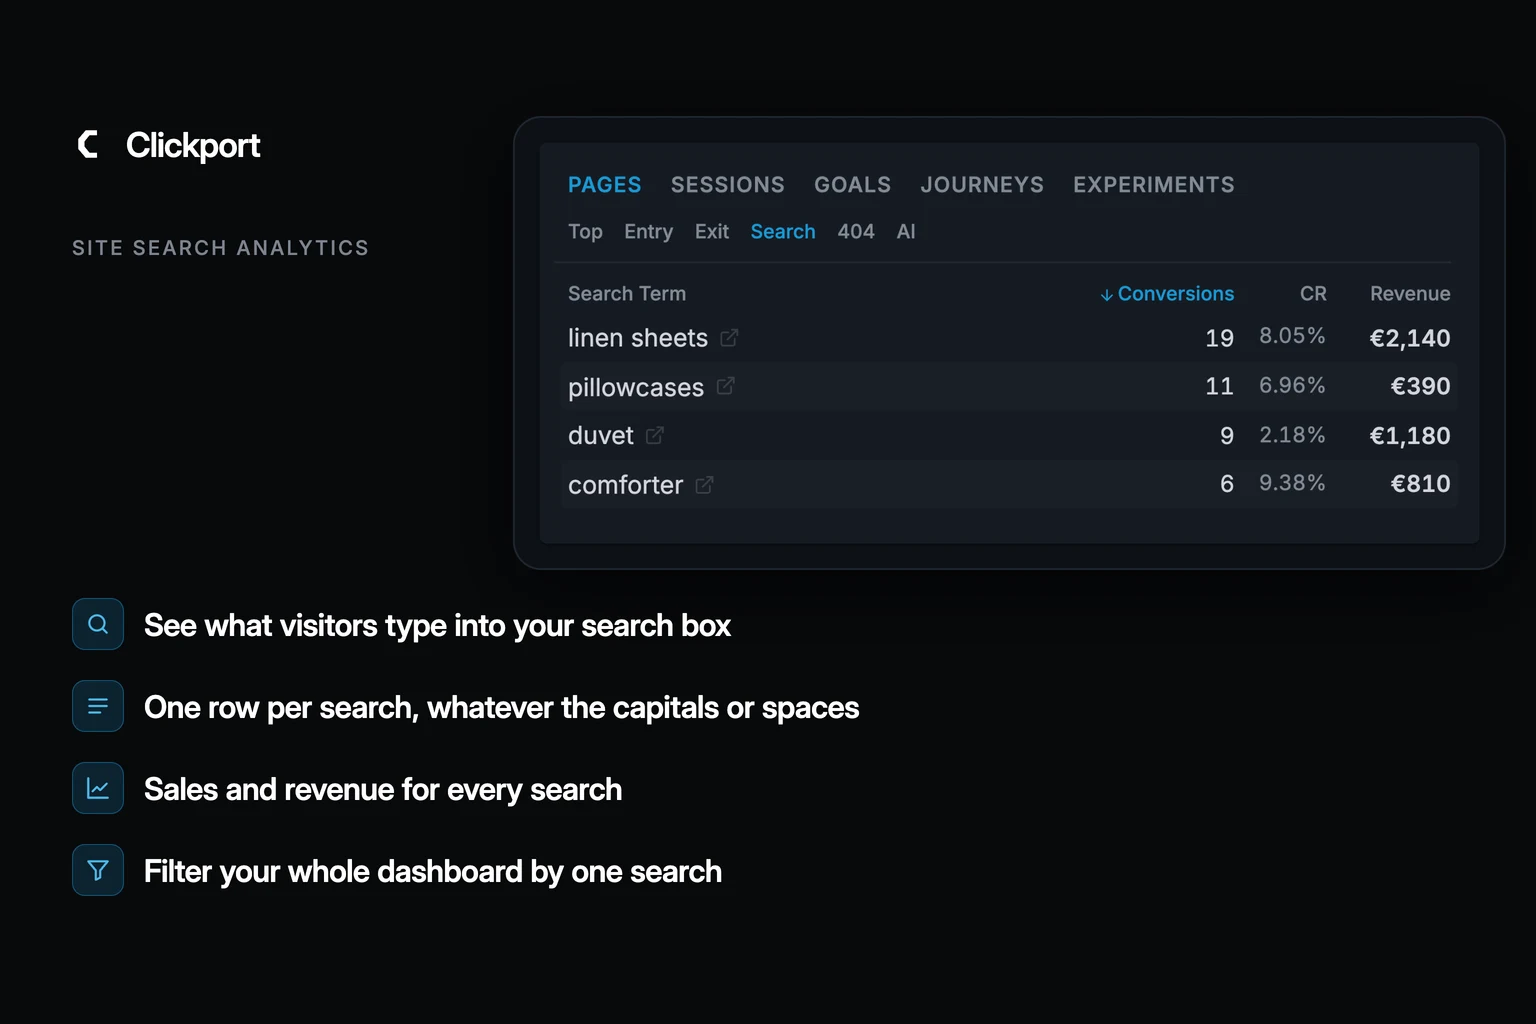
Task: Select the Entry sub-tab
Action: [648, 232]
